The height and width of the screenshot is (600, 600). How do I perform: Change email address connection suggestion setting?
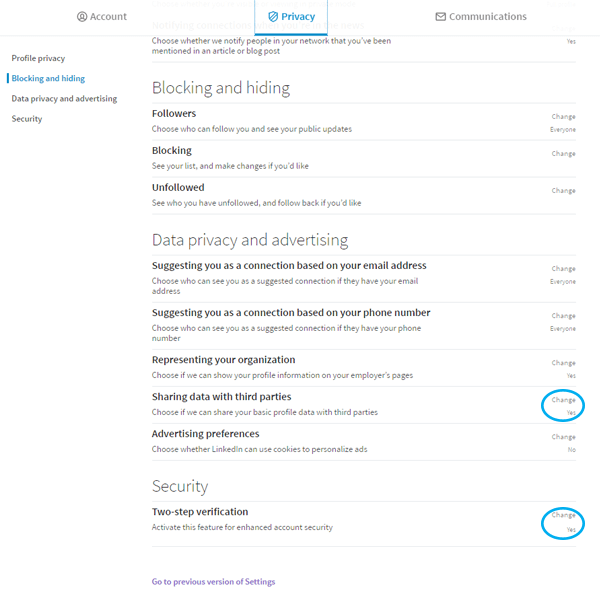tap(563, 269)
